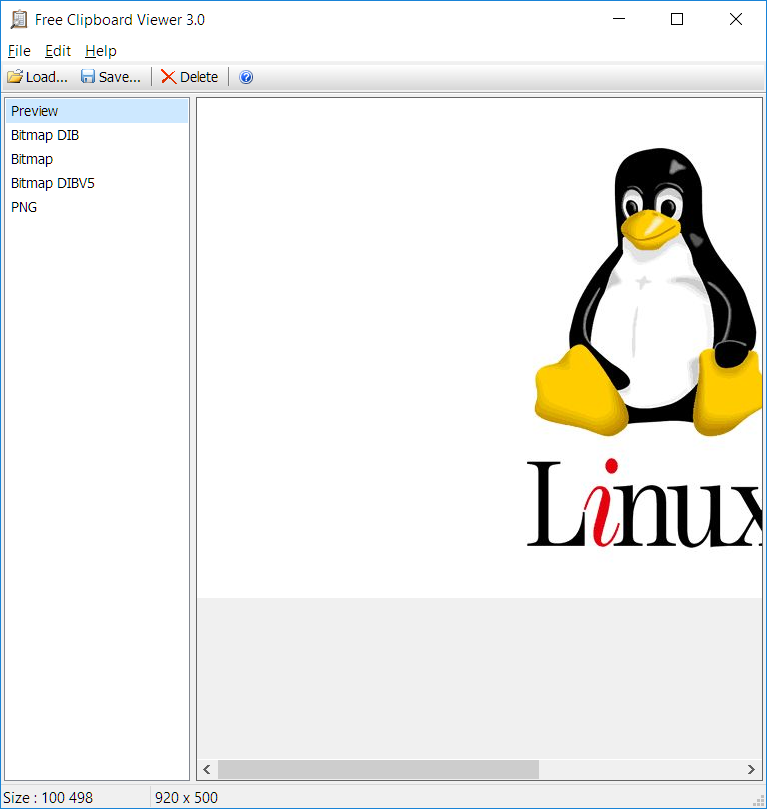Click the window resize grip in status bar
Image resolution: width=767 pixels, height=809 pixels.
click(759, 801)
